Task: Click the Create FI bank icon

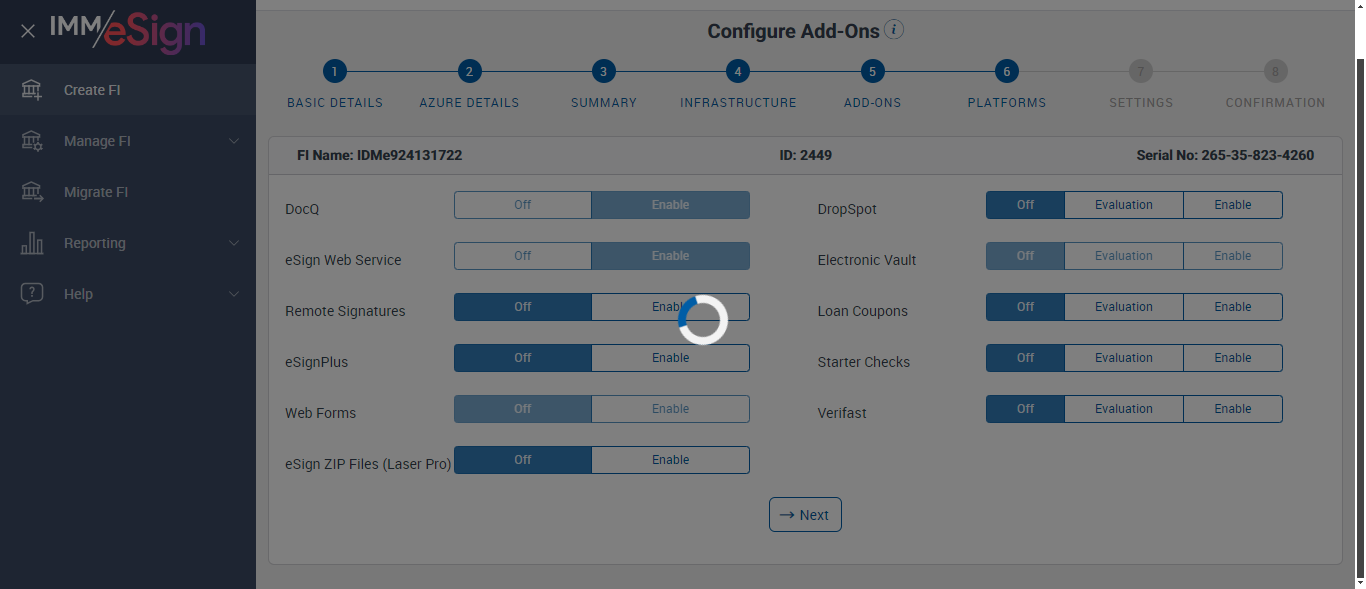Action: [32, 90]
